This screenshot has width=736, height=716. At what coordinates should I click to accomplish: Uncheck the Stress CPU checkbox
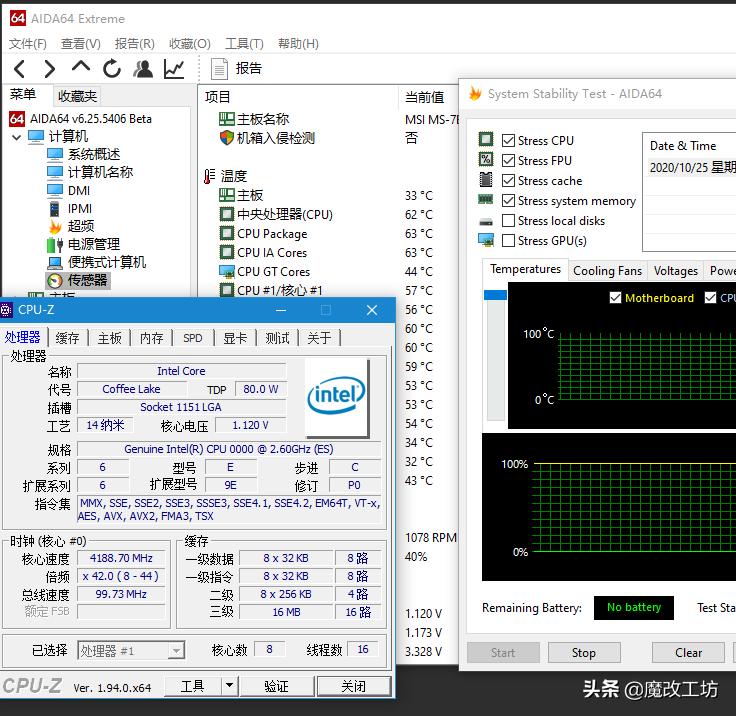(509, 141)
